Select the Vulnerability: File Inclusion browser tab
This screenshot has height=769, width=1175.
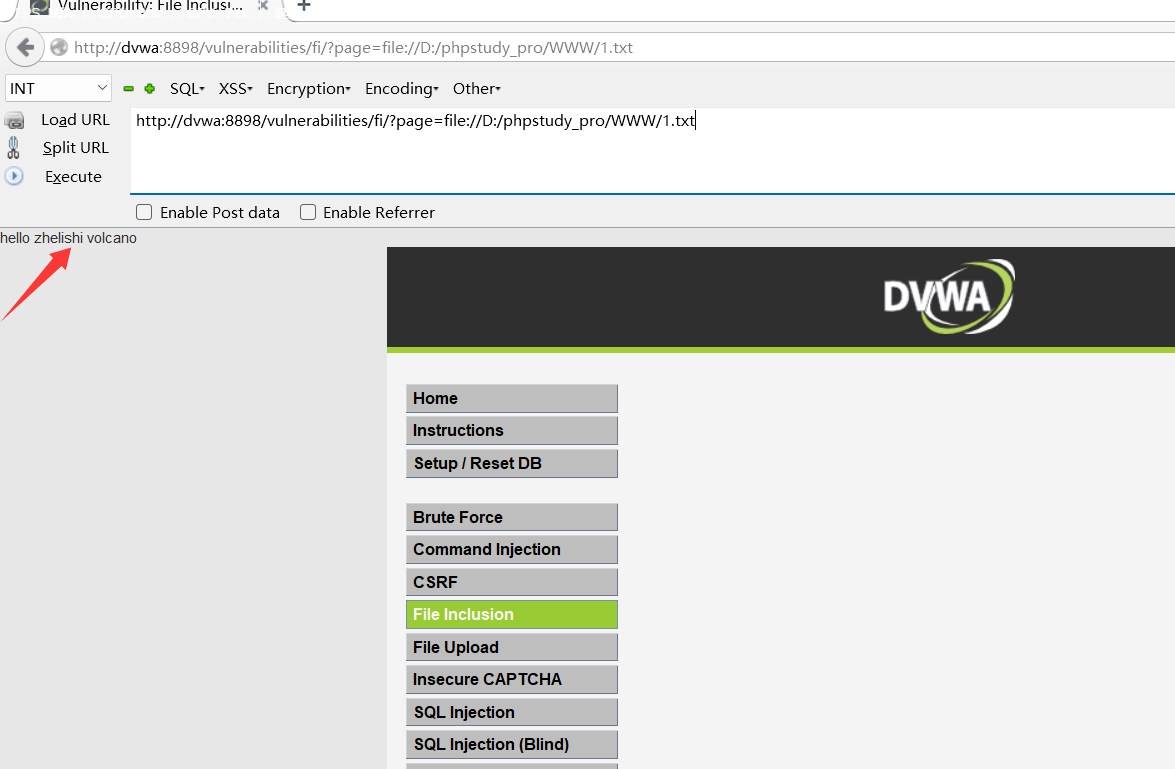pos(150,6)
